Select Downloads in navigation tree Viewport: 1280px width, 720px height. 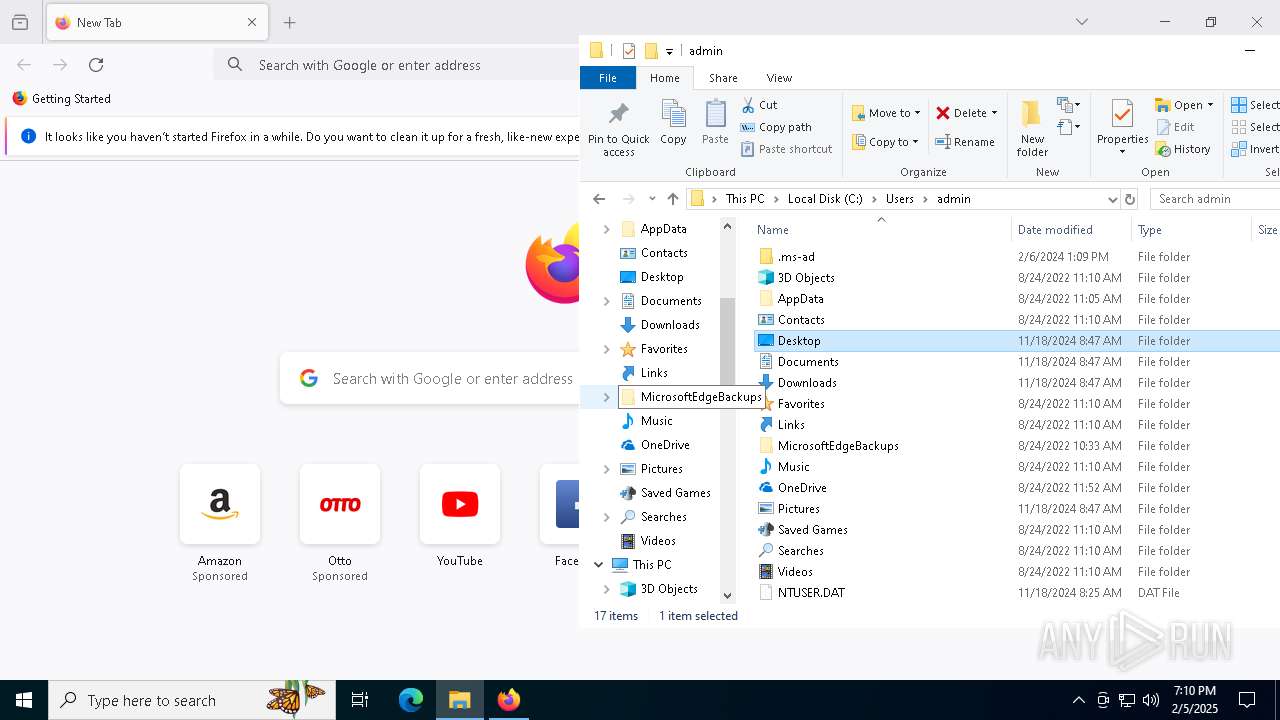(660, 325)
